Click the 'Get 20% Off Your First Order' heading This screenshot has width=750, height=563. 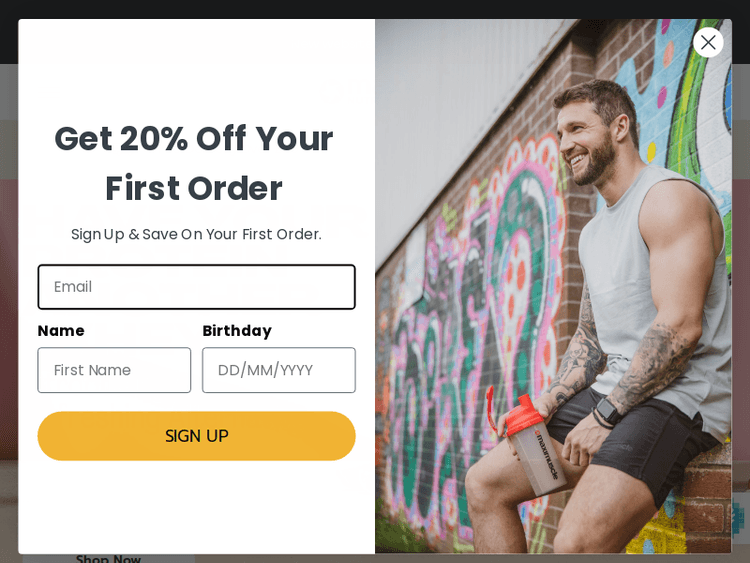(x=194, y=163)
